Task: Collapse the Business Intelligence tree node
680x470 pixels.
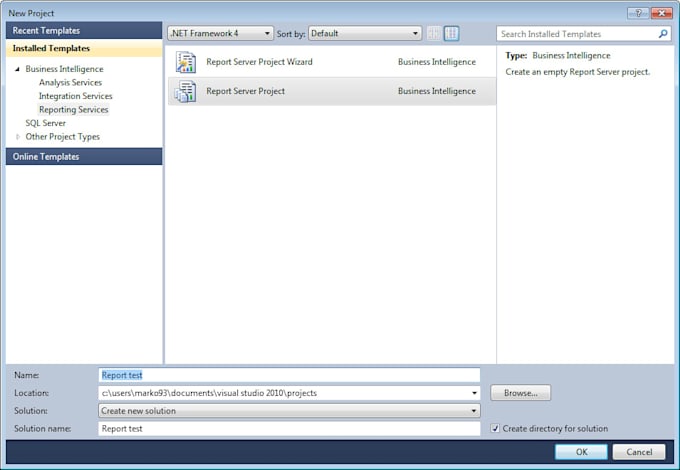Action: click(x=17, y=69)
